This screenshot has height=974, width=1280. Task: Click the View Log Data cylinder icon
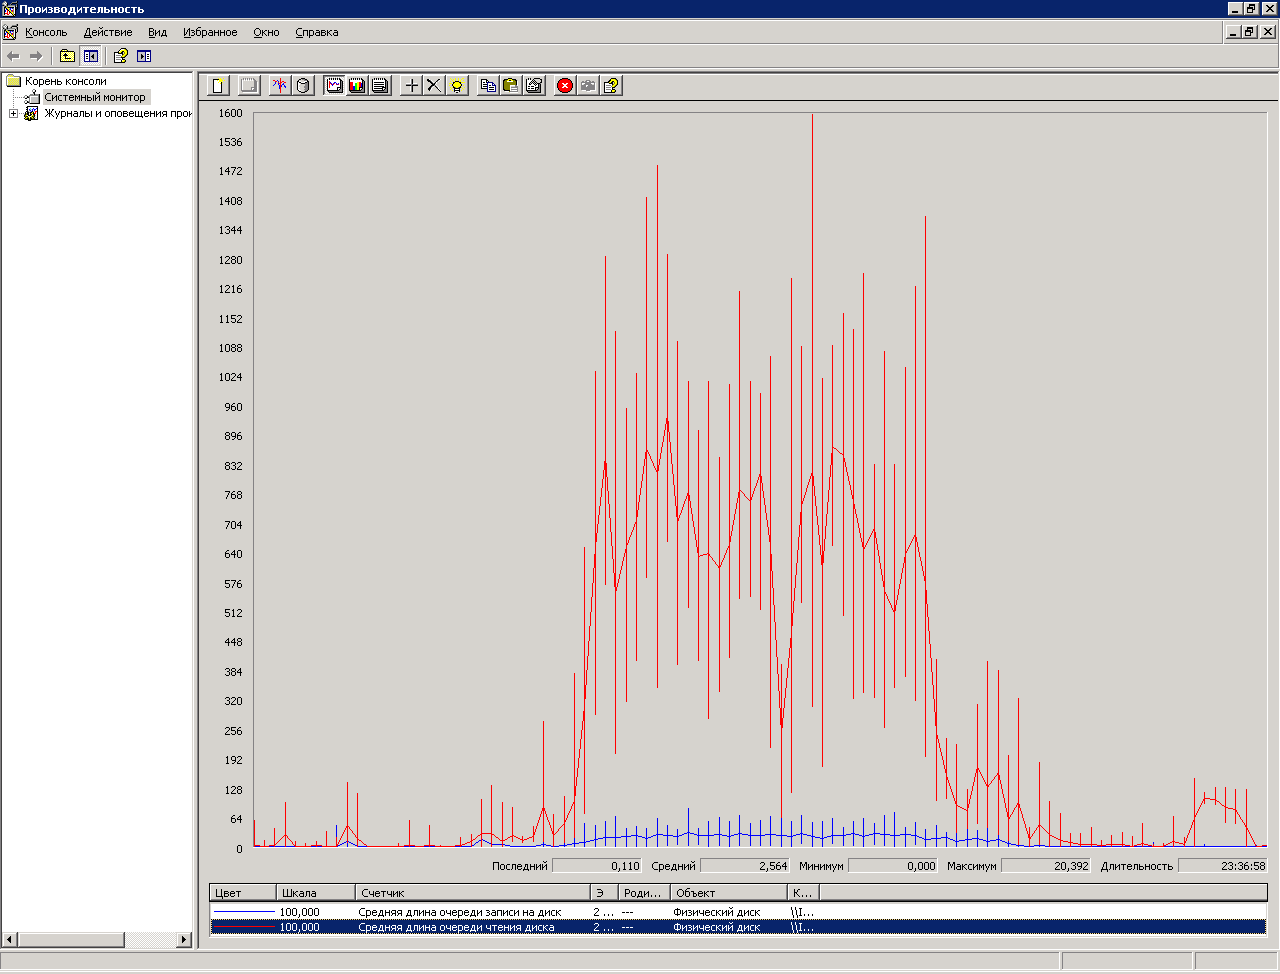coord(303,86)
